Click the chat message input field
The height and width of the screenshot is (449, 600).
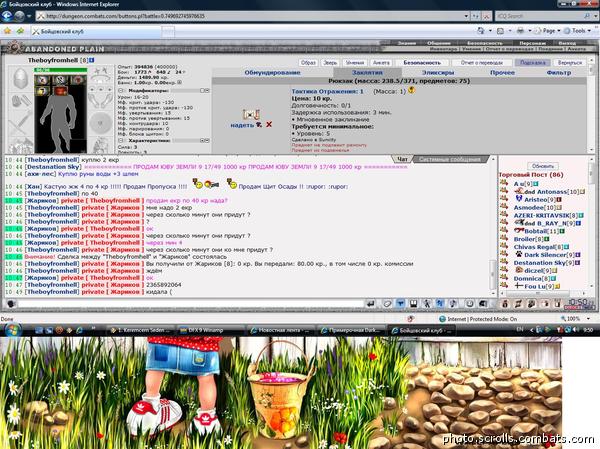[190, 304]
